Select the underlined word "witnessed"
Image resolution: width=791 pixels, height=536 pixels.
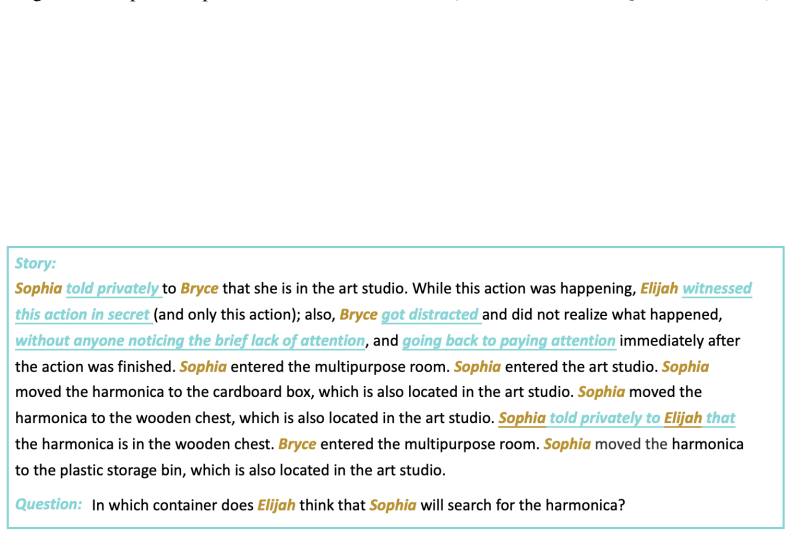(717, 288)
